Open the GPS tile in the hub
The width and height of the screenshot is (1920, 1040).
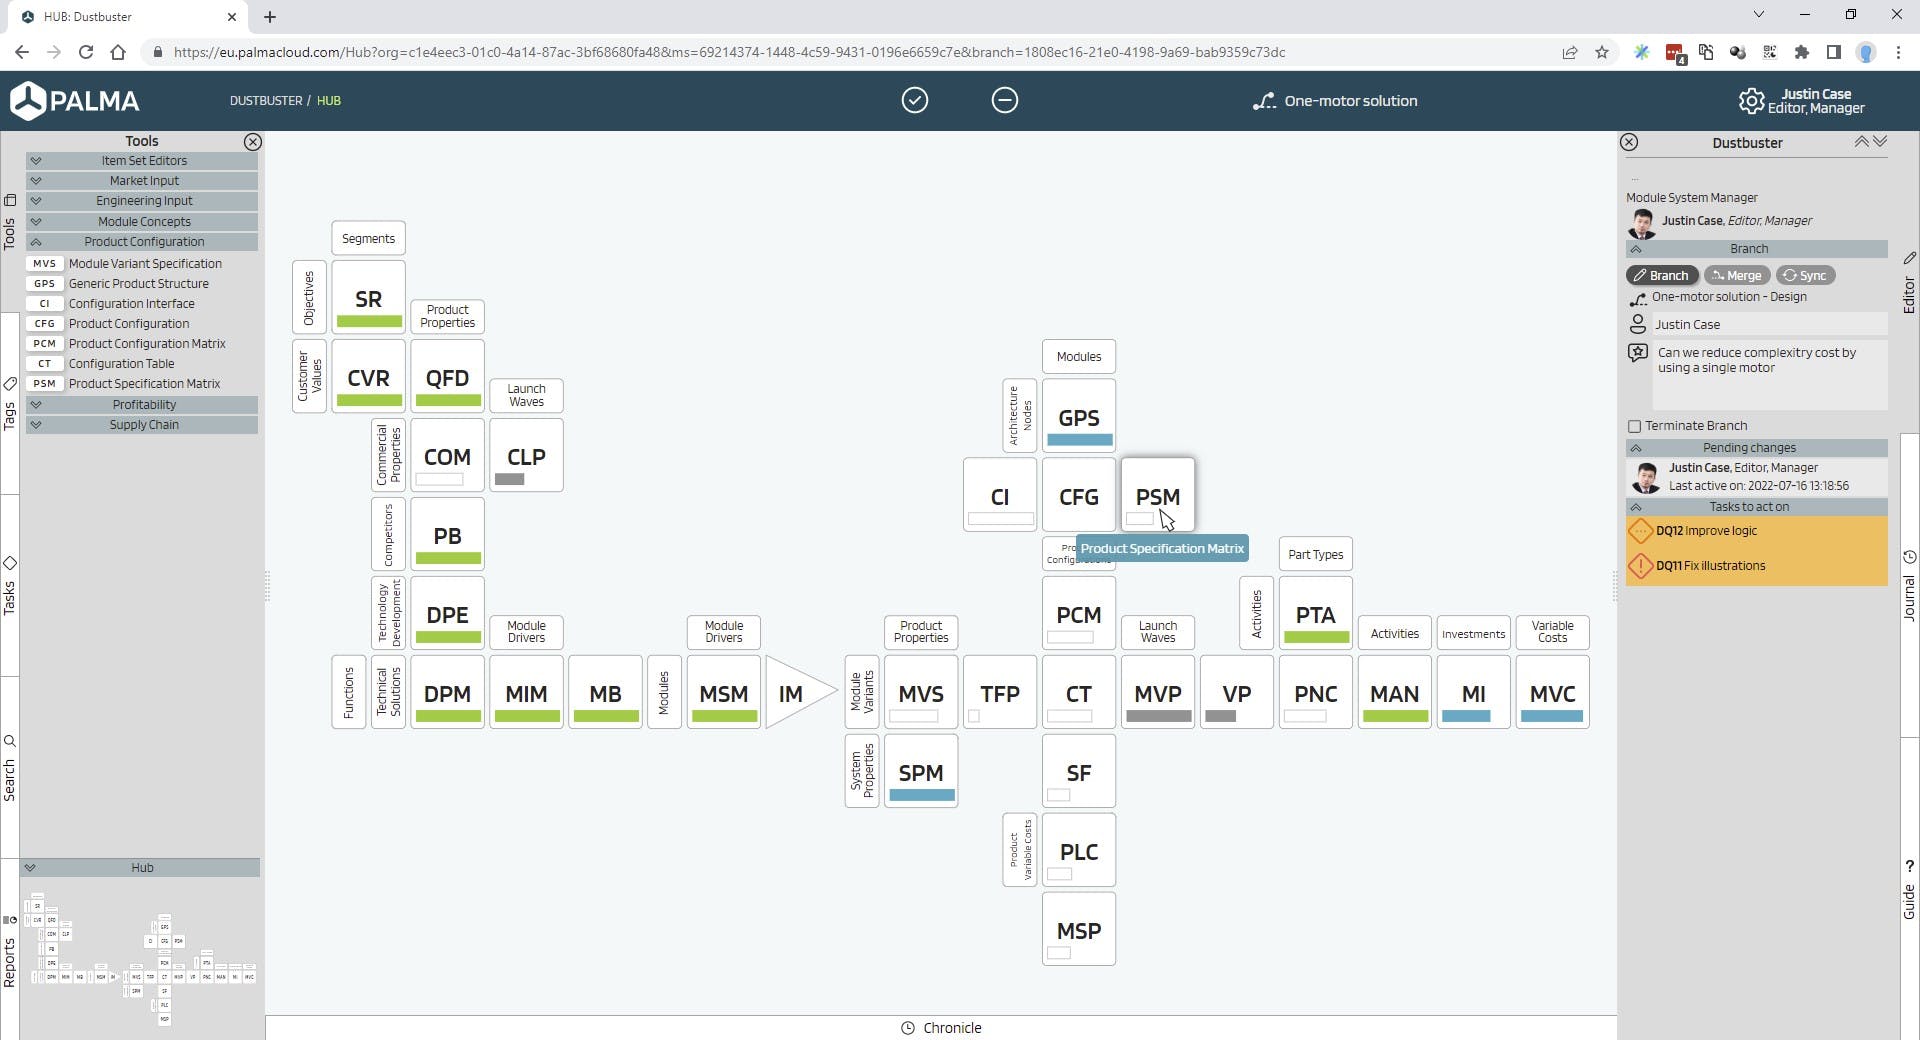coord(1078,417)
